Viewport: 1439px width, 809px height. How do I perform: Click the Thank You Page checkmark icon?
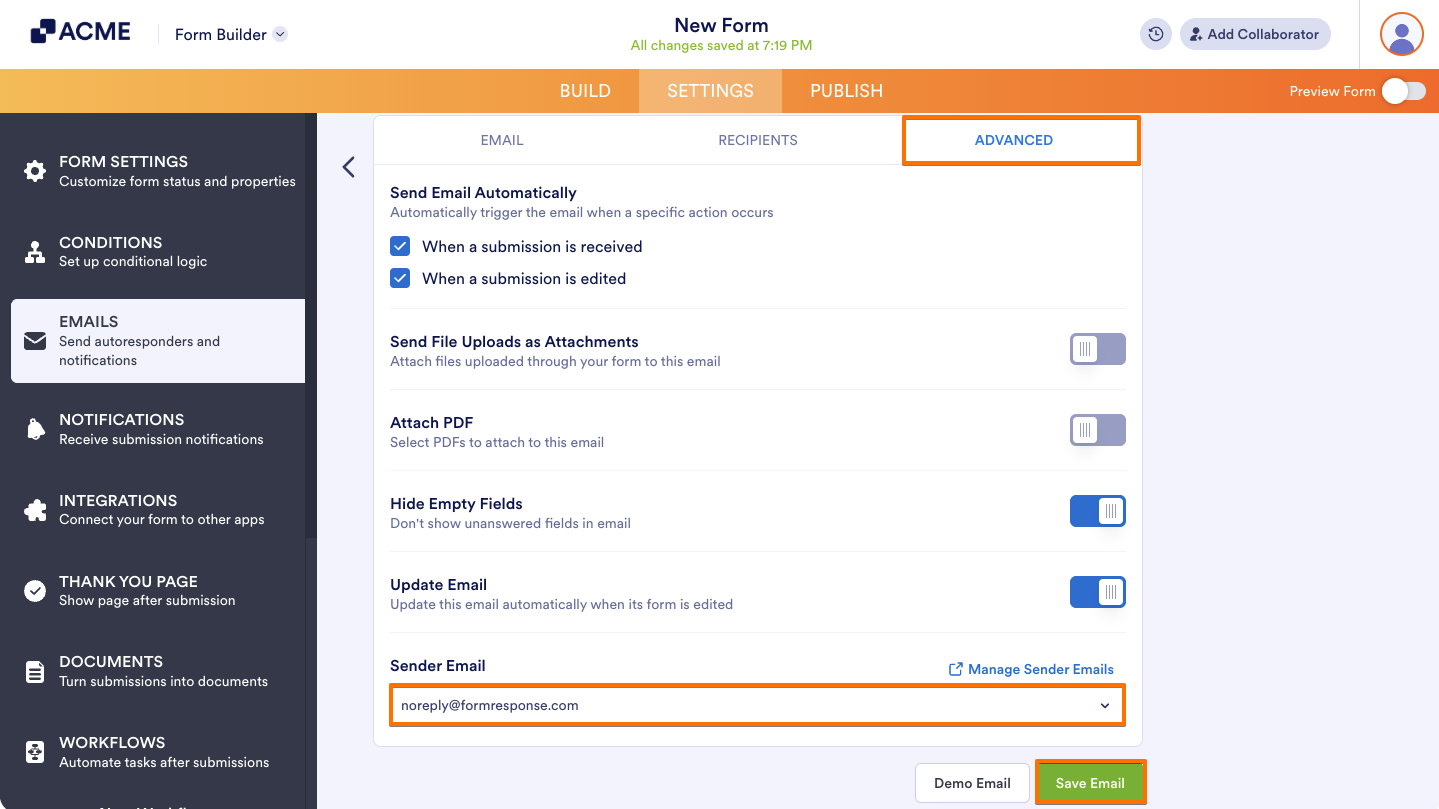(x=35, y=591)
